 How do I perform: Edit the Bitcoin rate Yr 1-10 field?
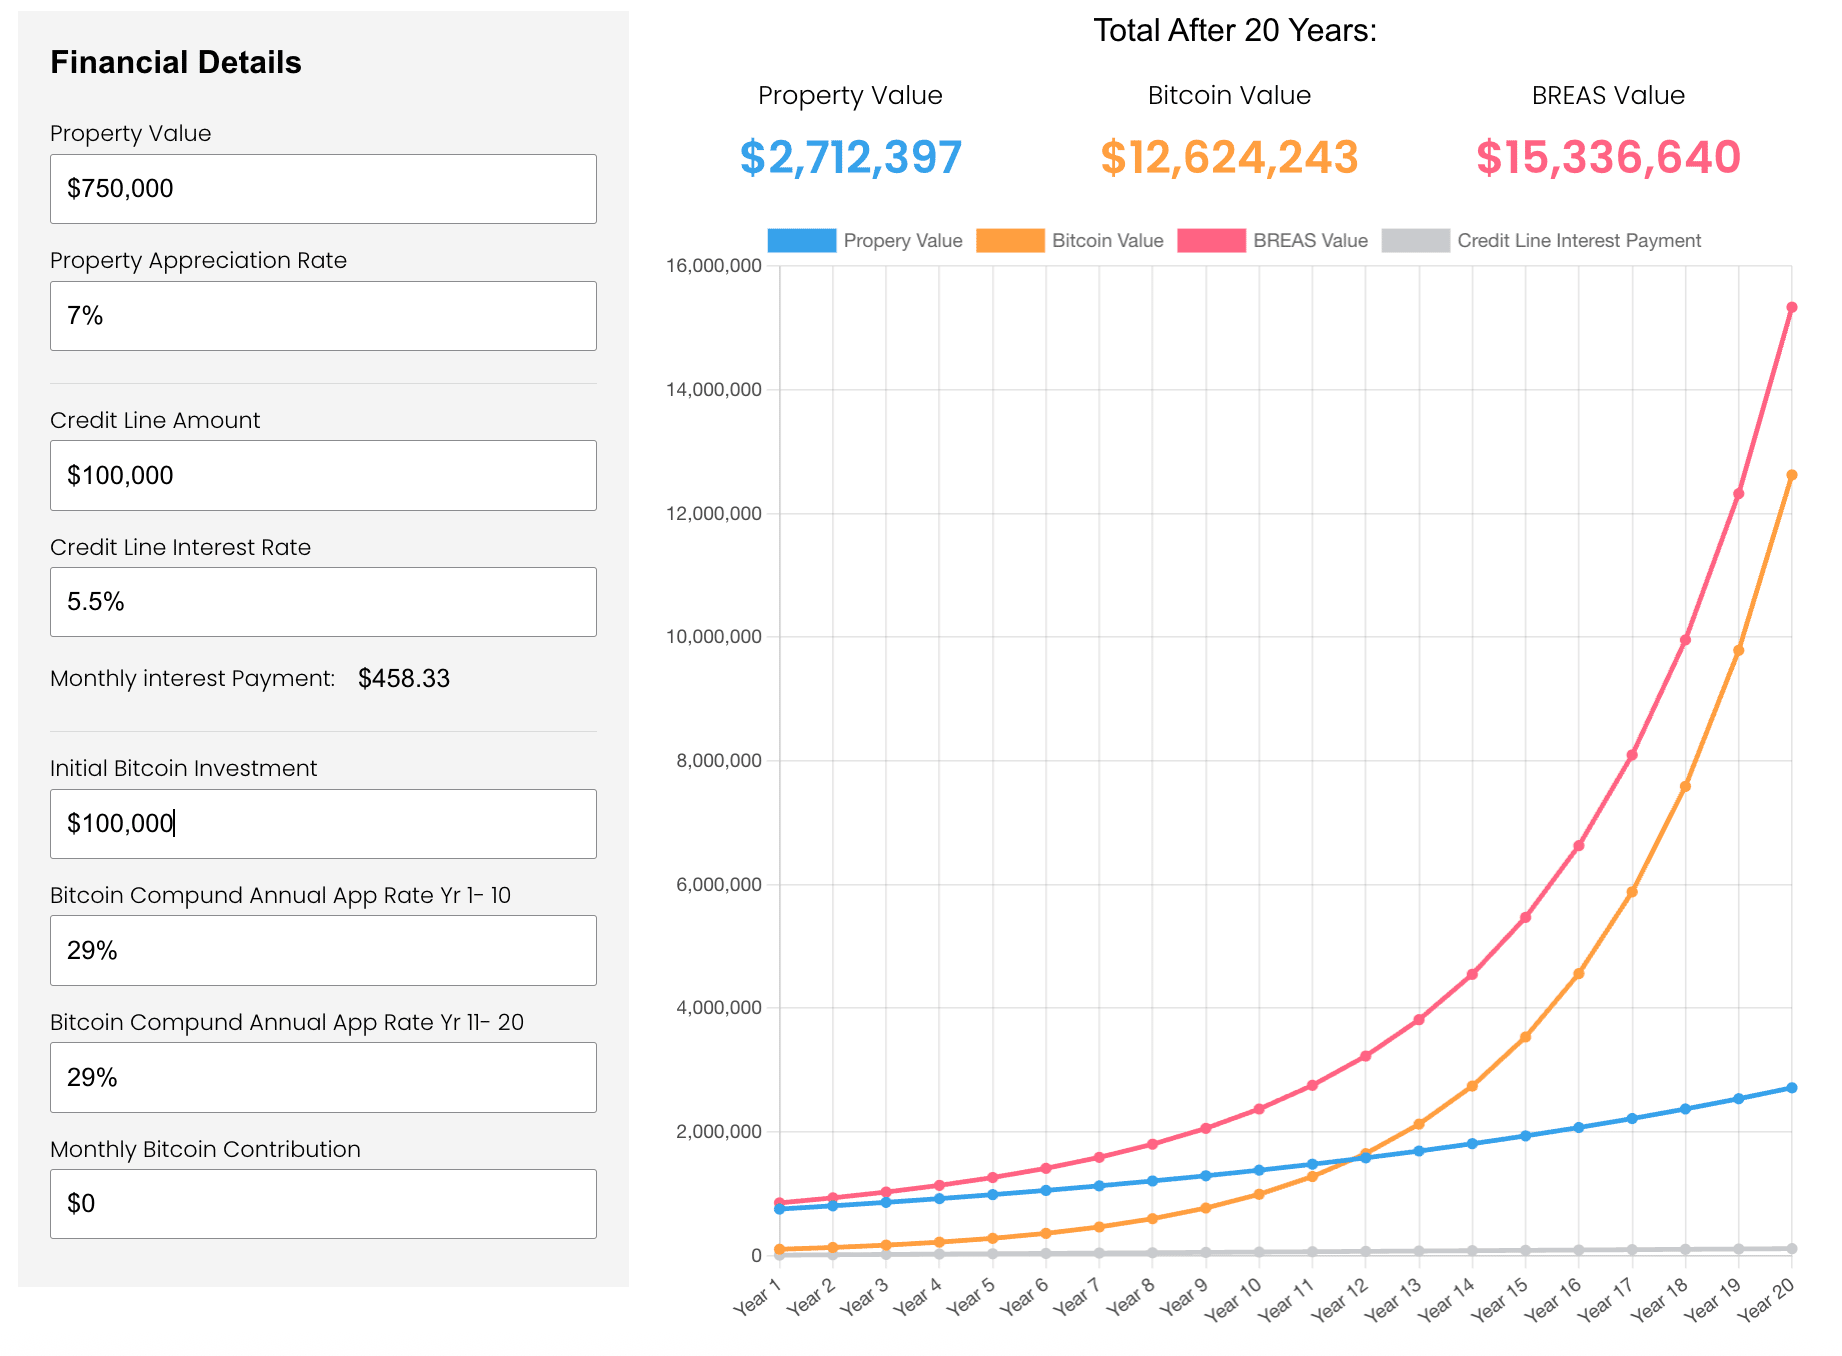coord(323,951)
